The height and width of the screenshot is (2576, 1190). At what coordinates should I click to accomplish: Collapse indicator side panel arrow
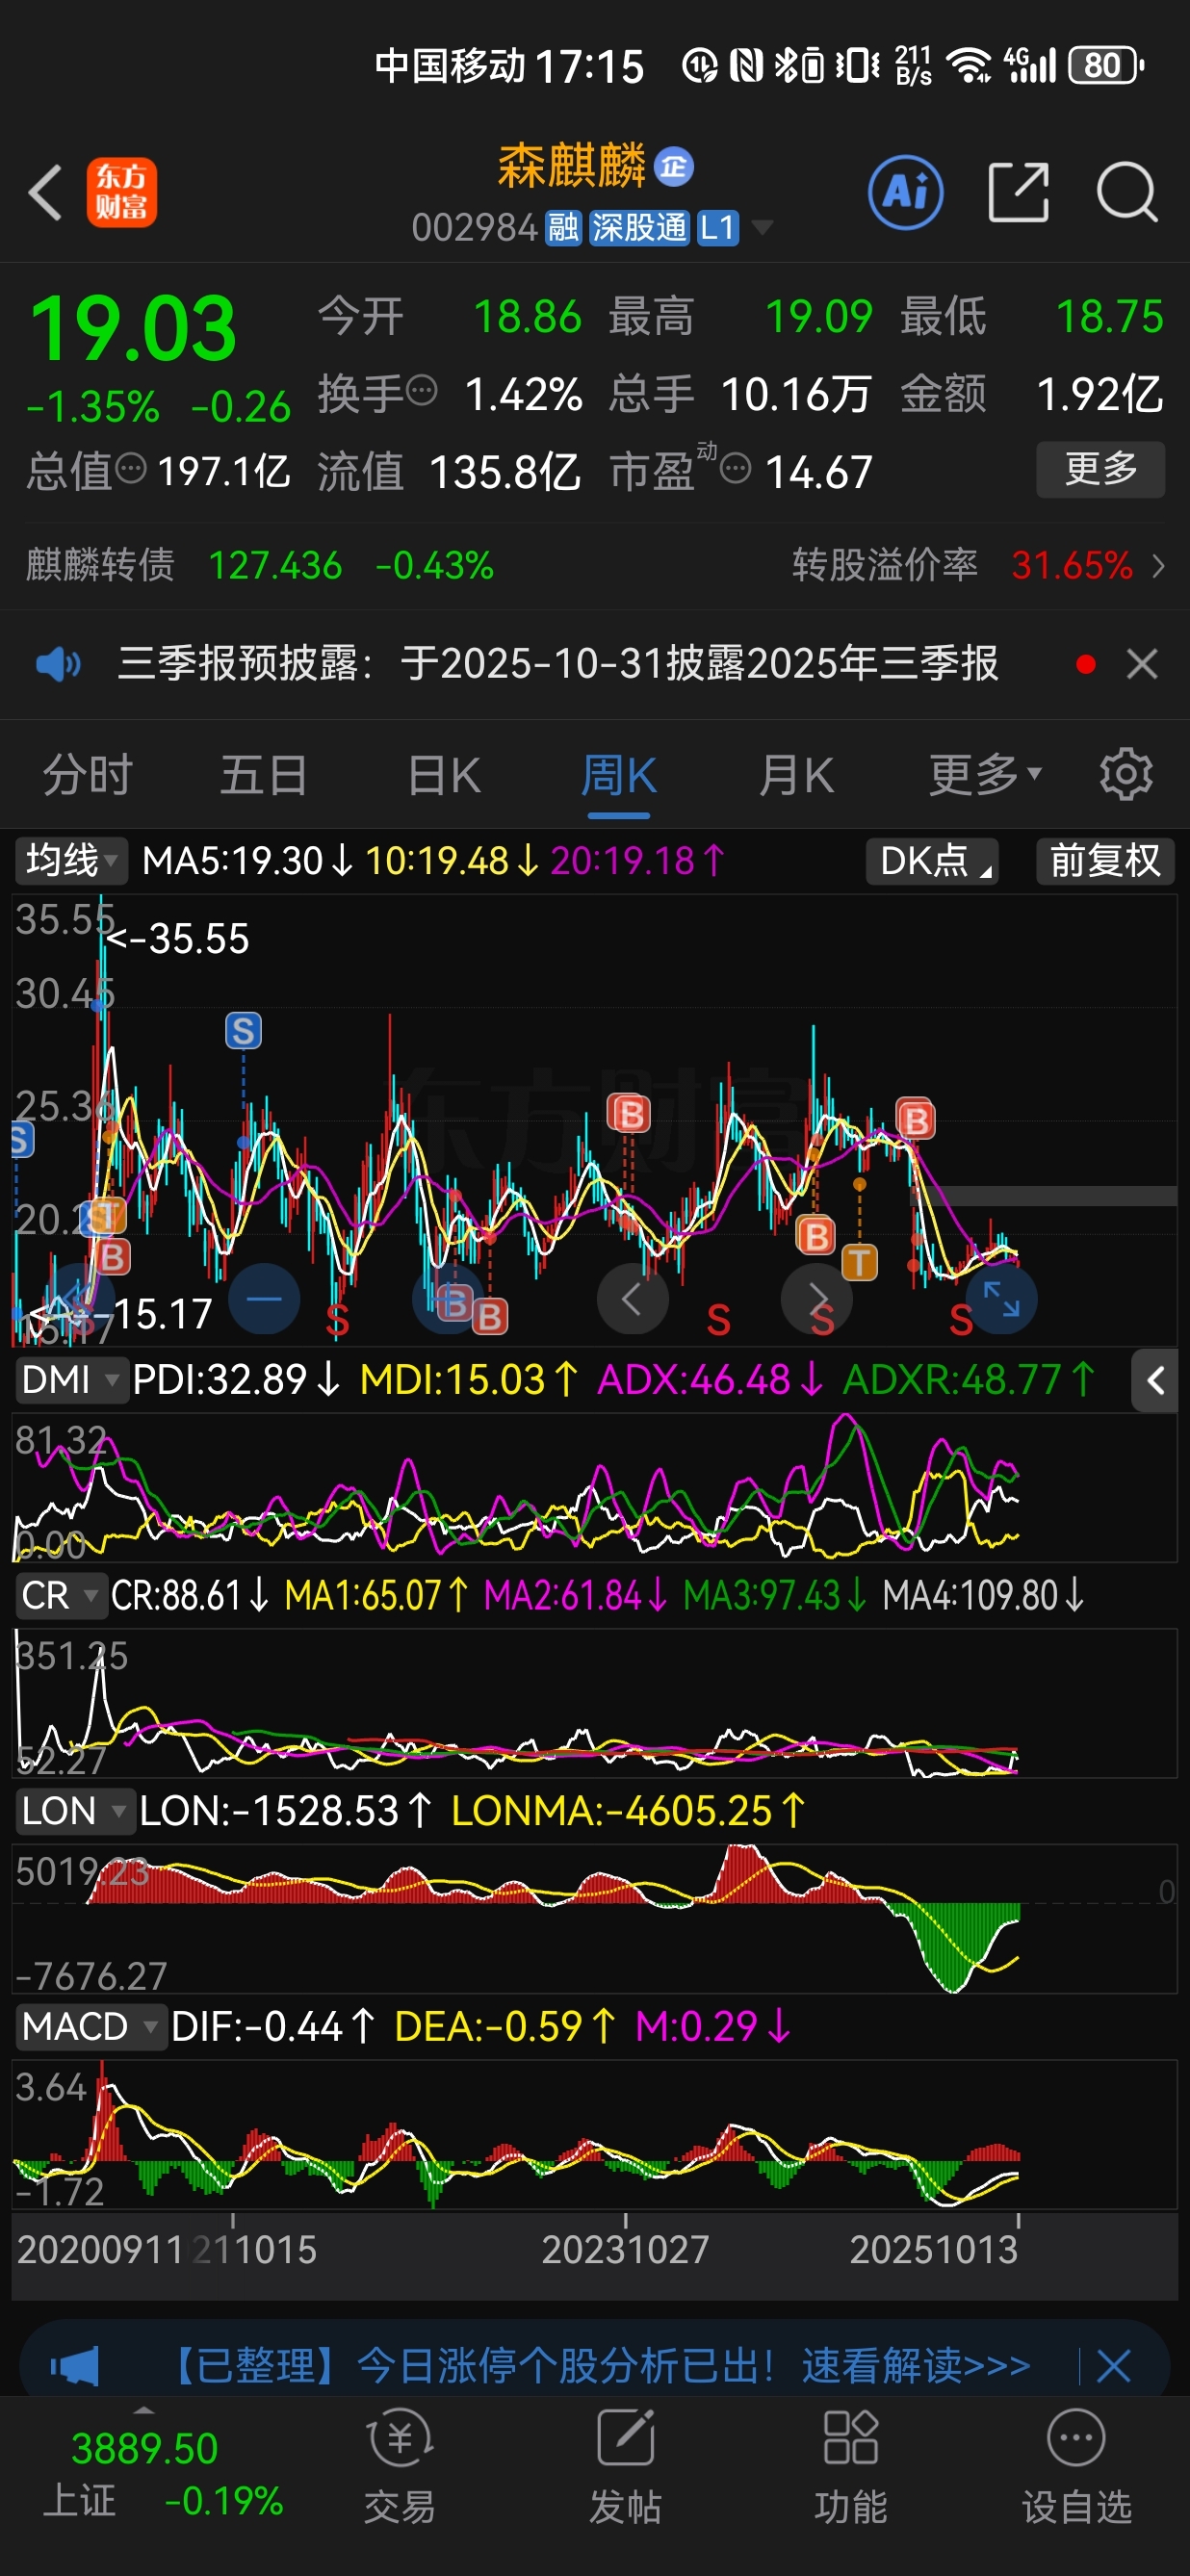(1156, 1381)
